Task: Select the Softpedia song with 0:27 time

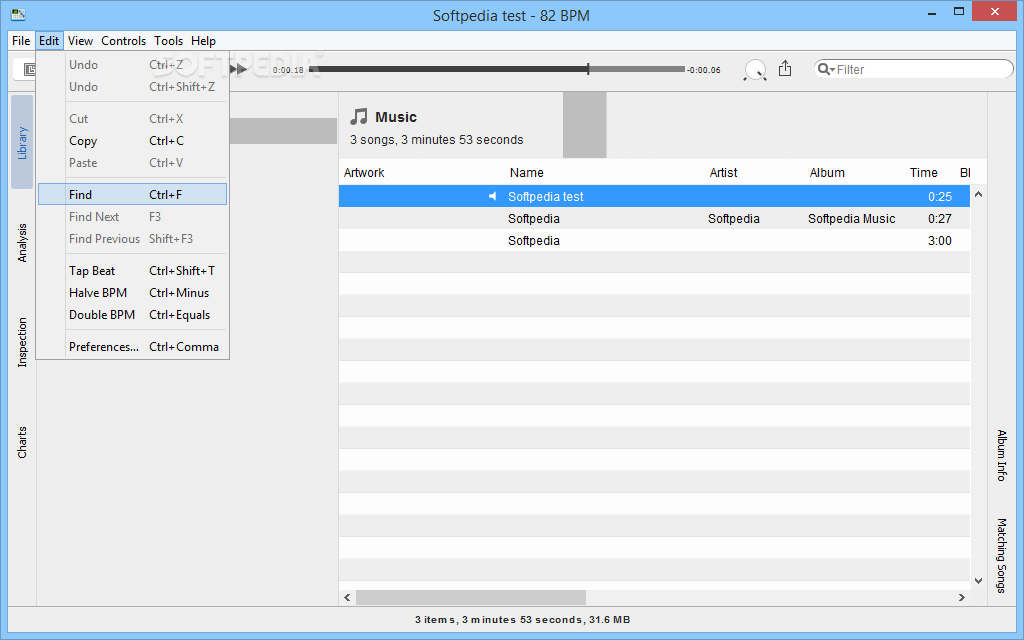Action: click(x=654, y=218)
